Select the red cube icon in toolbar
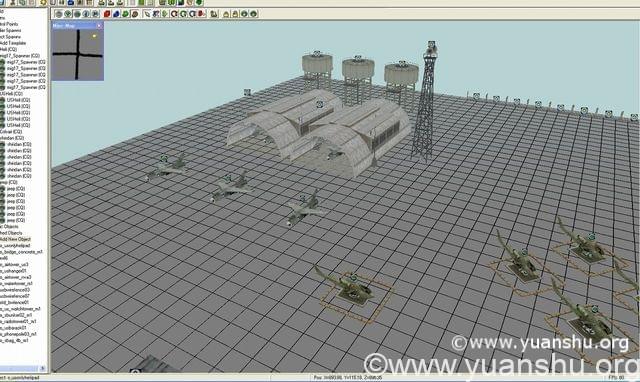 (x=107, y=14)
